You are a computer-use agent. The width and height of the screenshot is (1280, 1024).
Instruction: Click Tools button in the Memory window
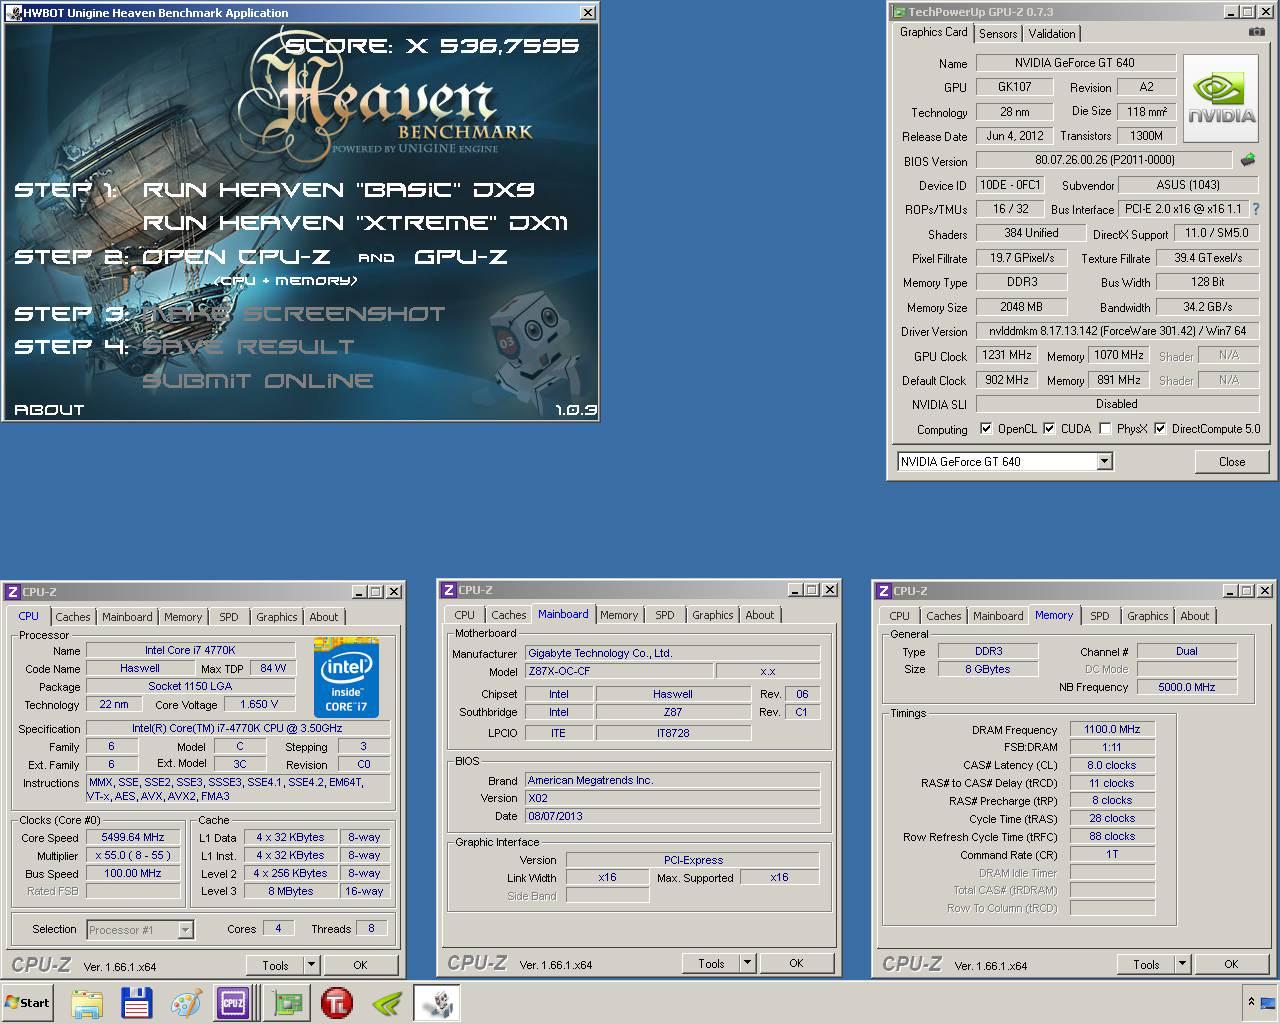tap(1147, 964)
